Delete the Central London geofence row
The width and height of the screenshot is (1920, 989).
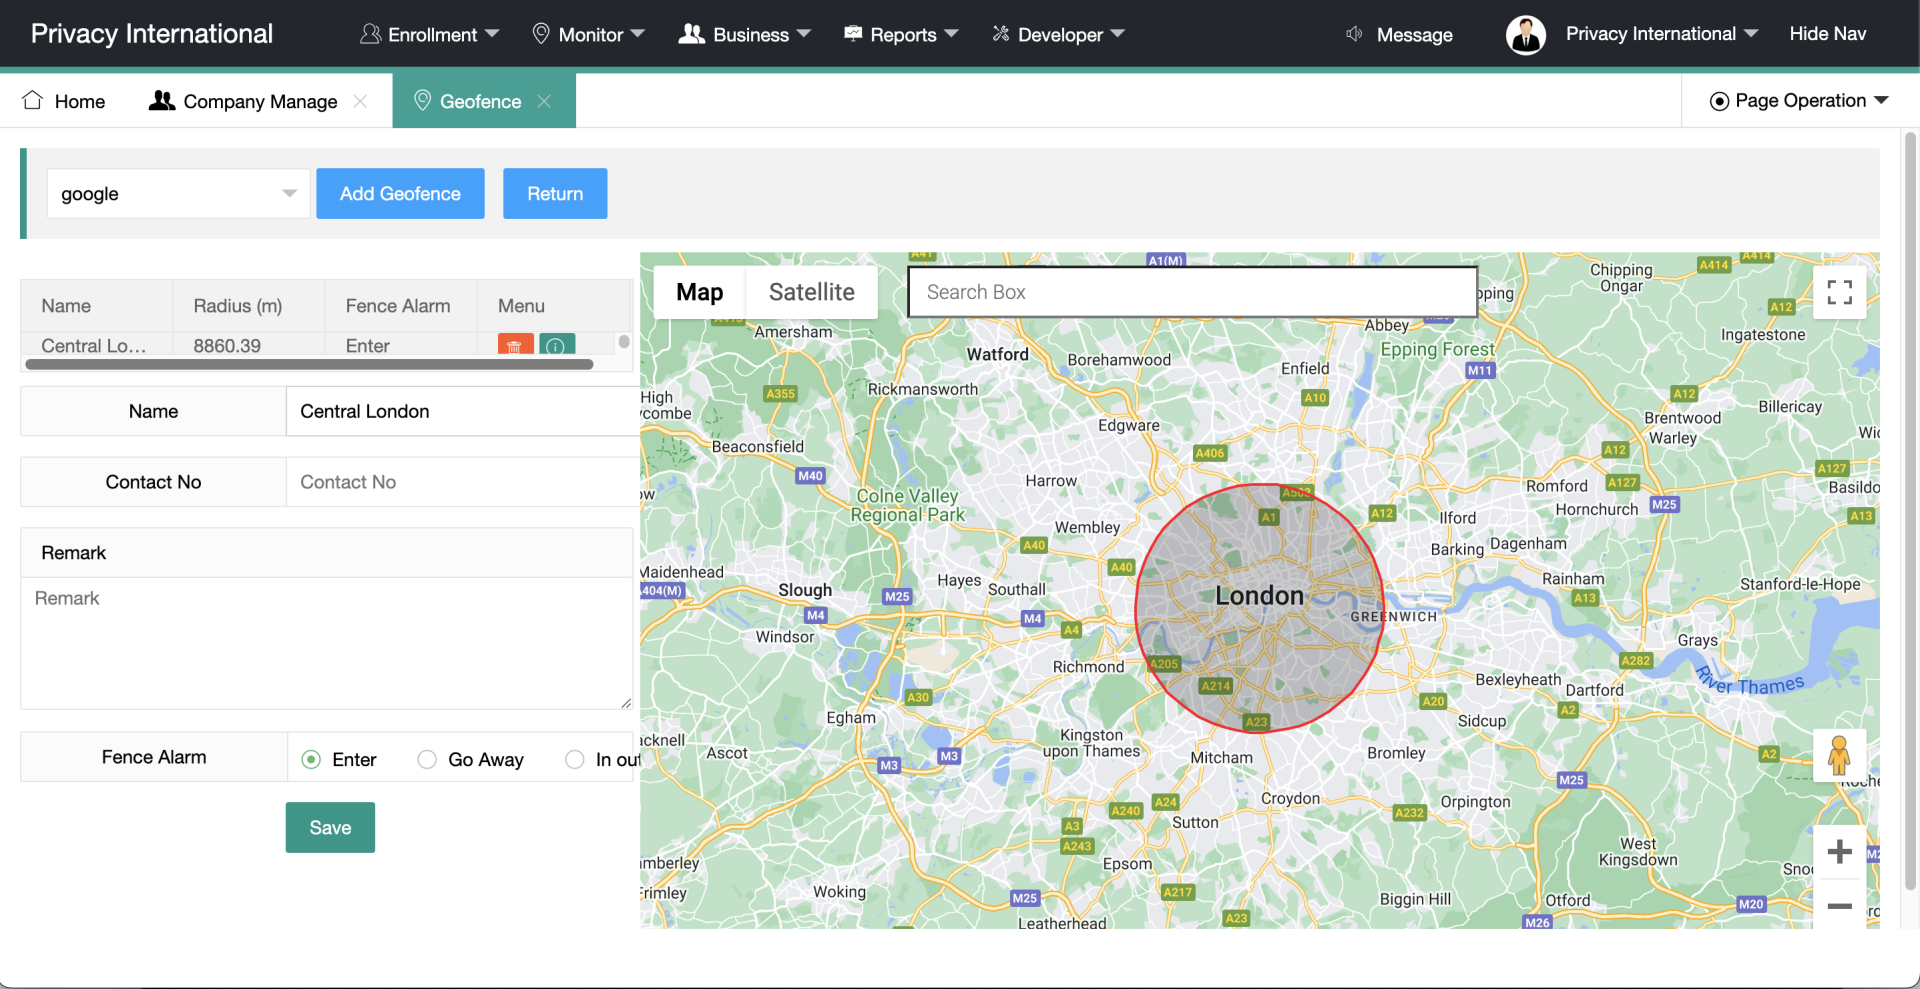[x=515, y=345]
